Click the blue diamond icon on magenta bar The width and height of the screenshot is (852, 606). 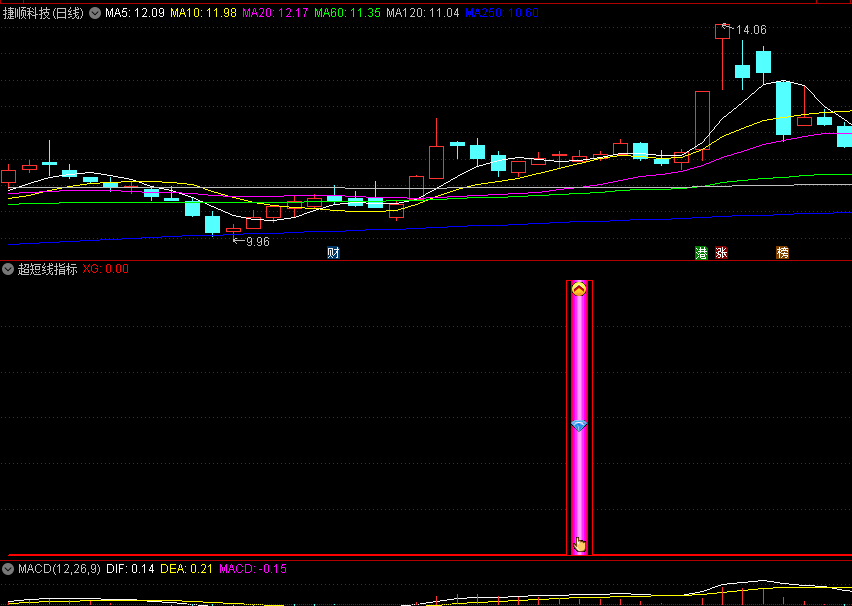[579, 426]
